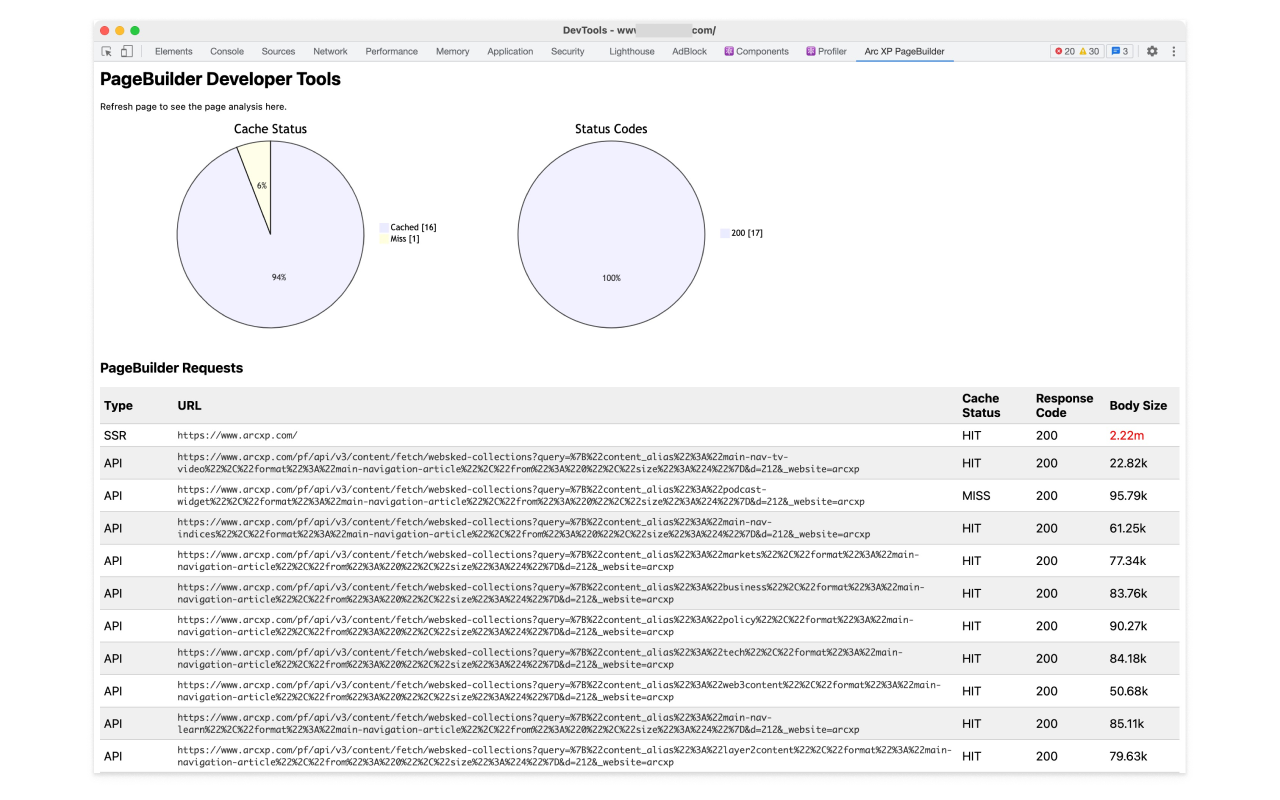Click the React icon on Profiler tab
The width and height of the screenshot is (1280, 800).
[x=811, y=51]
